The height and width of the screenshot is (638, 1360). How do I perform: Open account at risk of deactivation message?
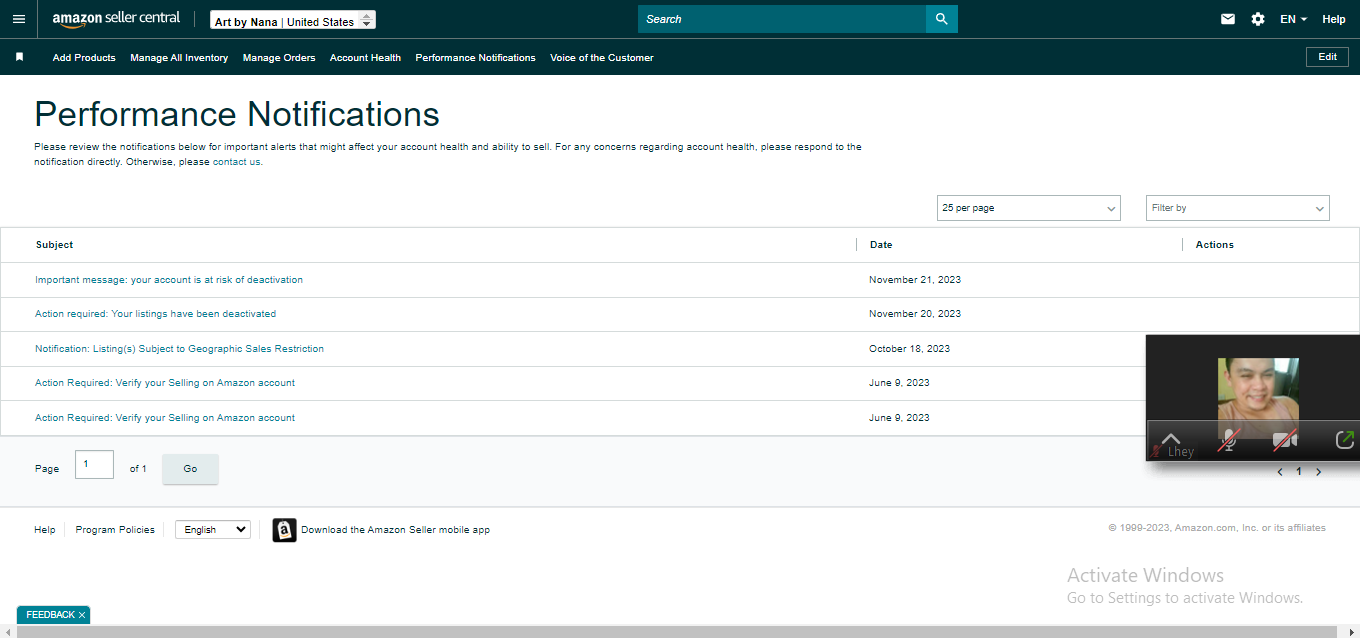coord(169,280)
